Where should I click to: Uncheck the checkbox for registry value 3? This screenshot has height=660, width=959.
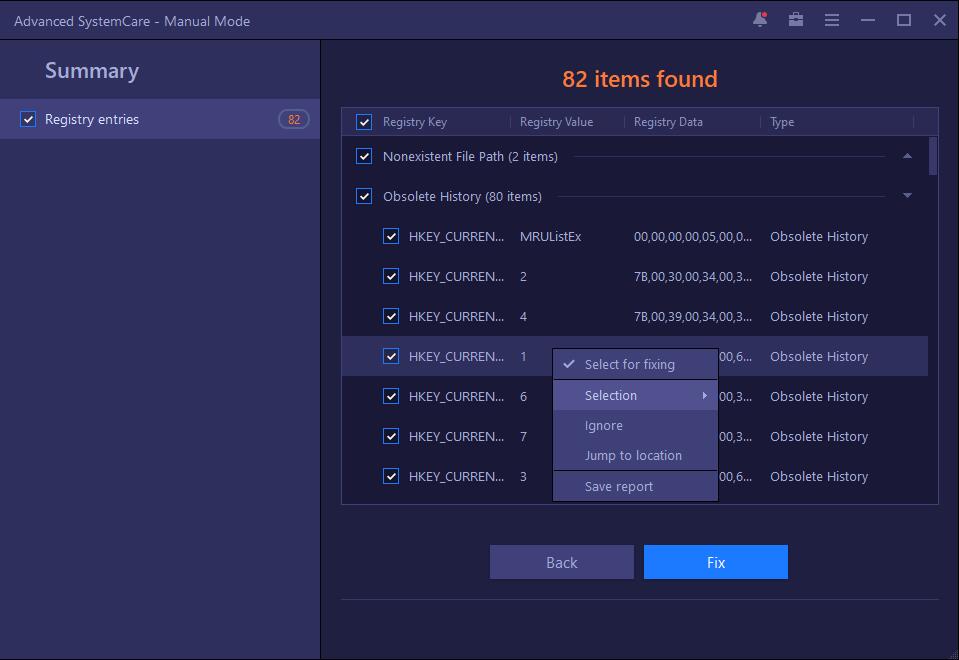click(x=391, y=476)
